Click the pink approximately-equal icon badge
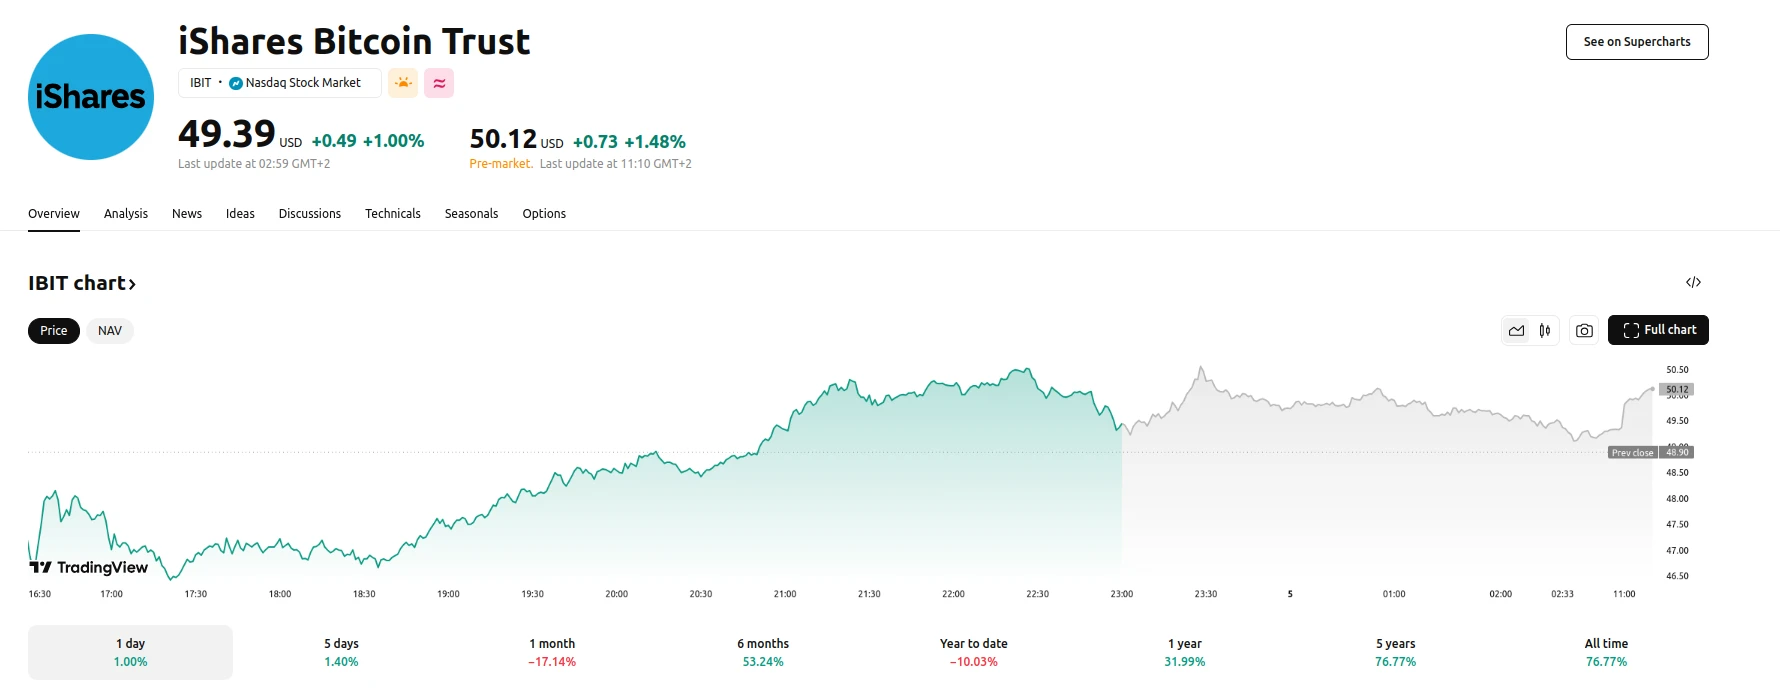The width and height of the screenshot is (1780, 691). pos(439,83)
